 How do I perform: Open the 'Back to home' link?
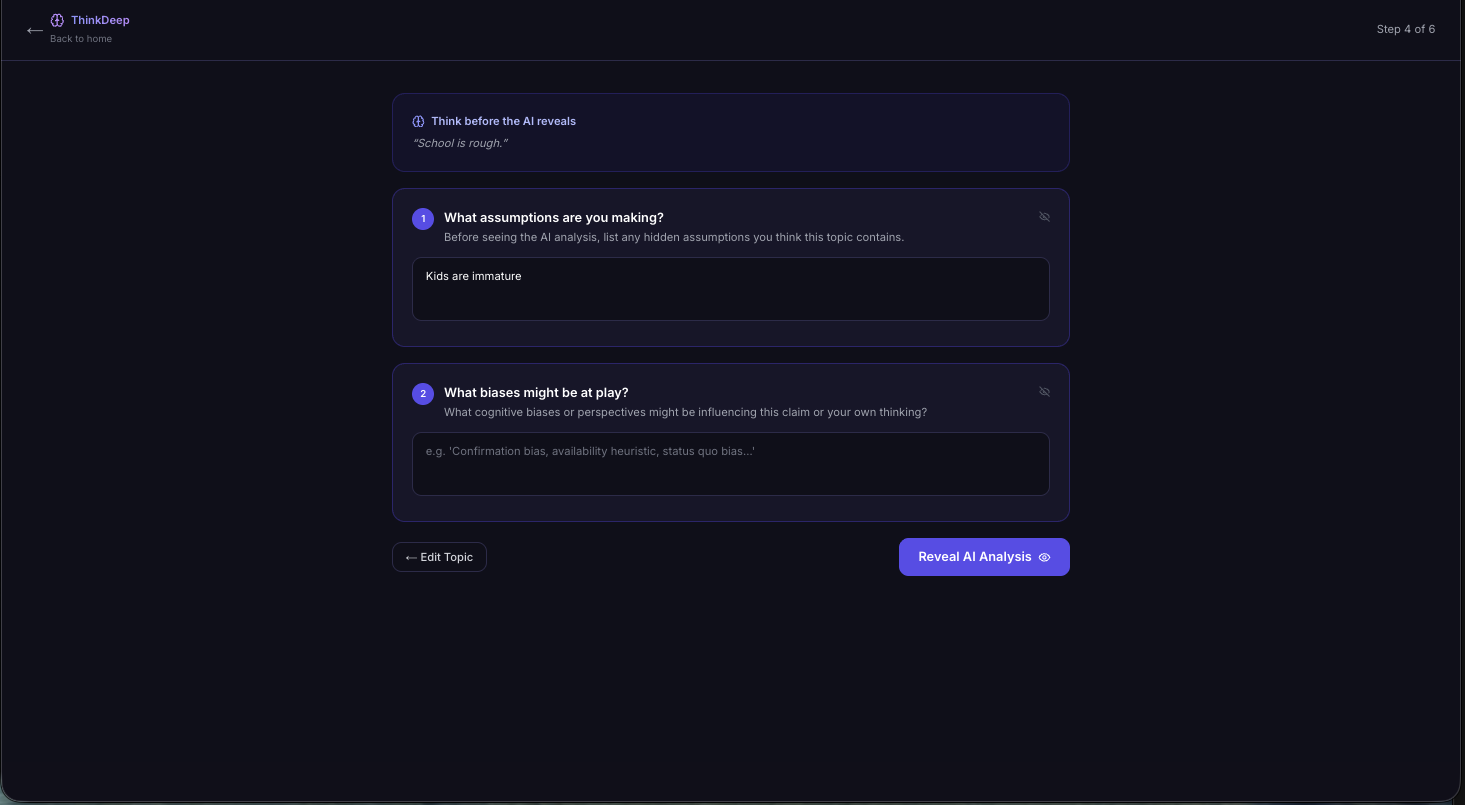tap(81, 39)
